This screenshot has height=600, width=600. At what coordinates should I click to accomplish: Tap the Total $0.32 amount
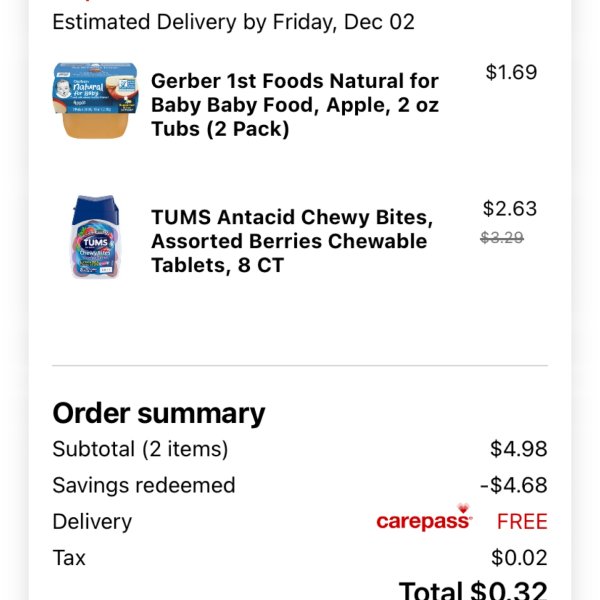tap(473, 590)
